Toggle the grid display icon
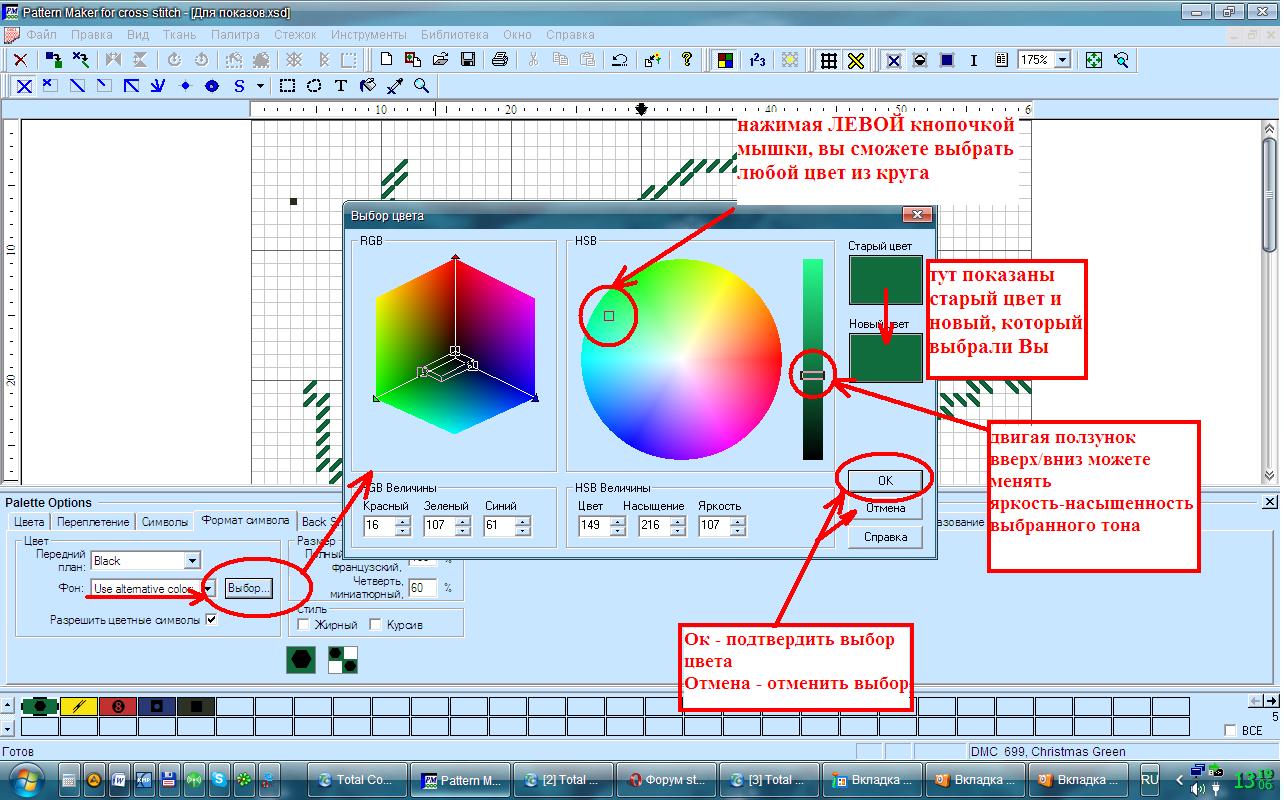This screenshot has height=800, width=1284. click(828, 60)
